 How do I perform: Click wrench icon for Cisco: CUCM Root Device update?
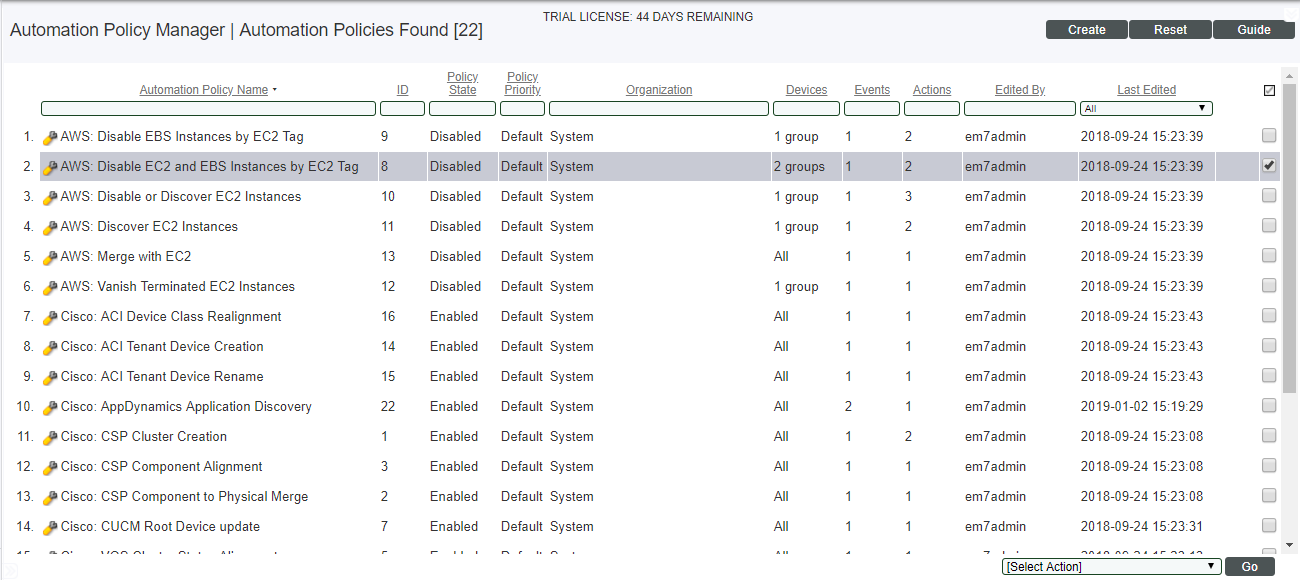pos(50,528)
